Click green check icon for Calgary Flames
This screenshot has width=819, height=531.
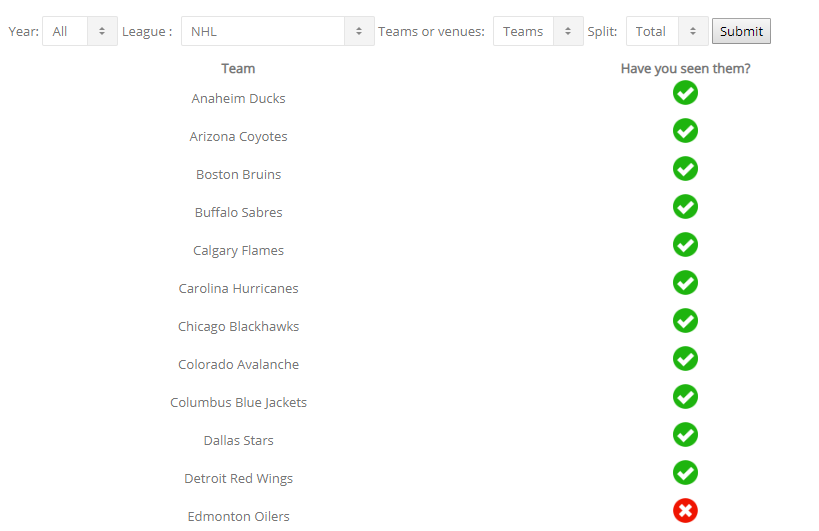(685, 245)
